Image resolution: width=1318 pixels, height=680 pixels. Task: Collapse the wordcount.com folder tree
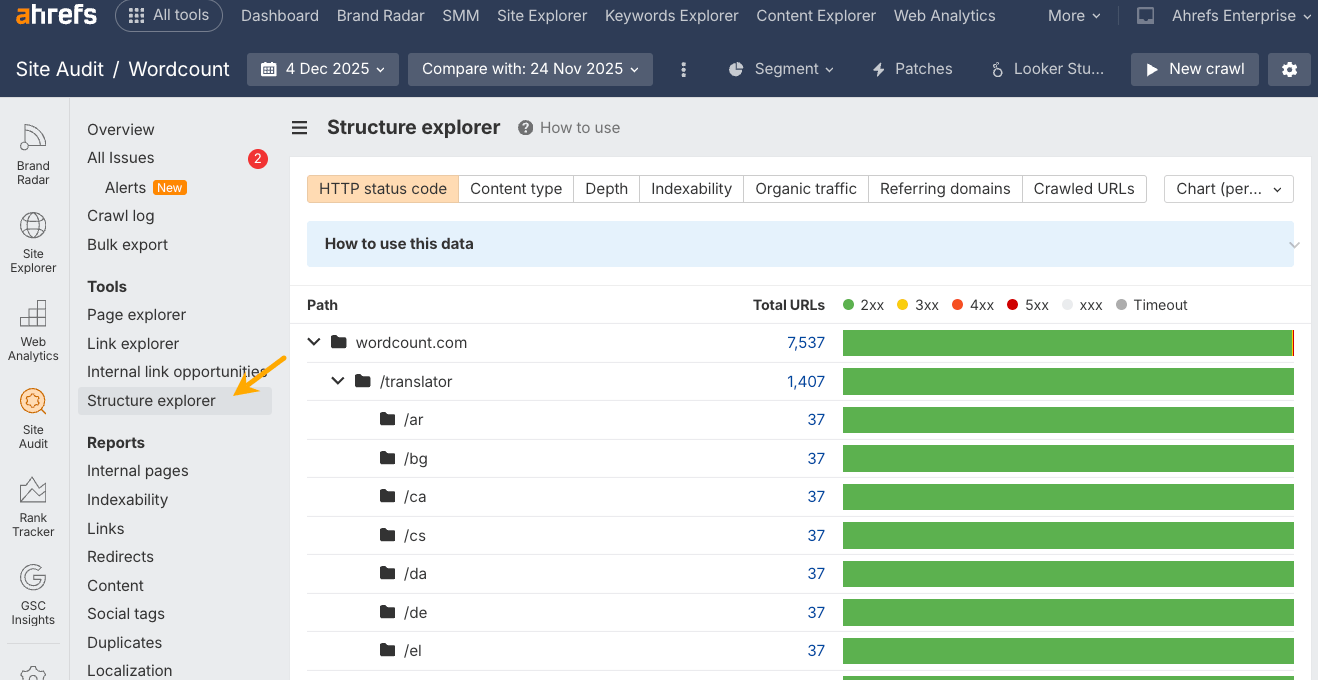(314, 342)
